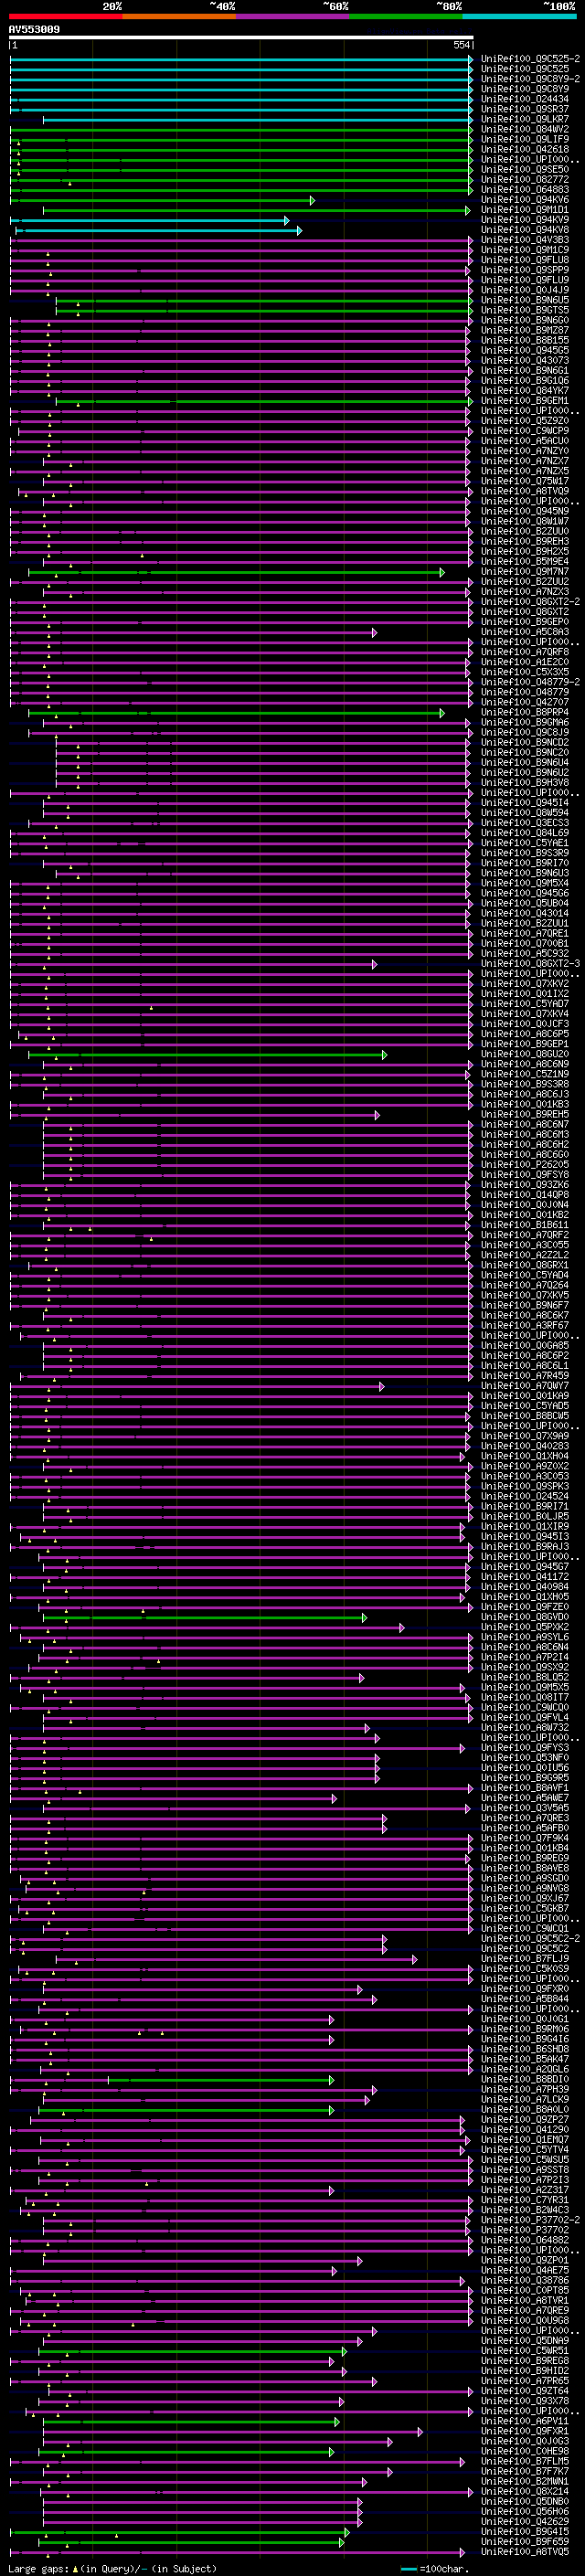The height and width of the screenshot is (2576, 585).
Task: Click the hit label UniRef100_Q9C8J9
Action: coord(525,732)
